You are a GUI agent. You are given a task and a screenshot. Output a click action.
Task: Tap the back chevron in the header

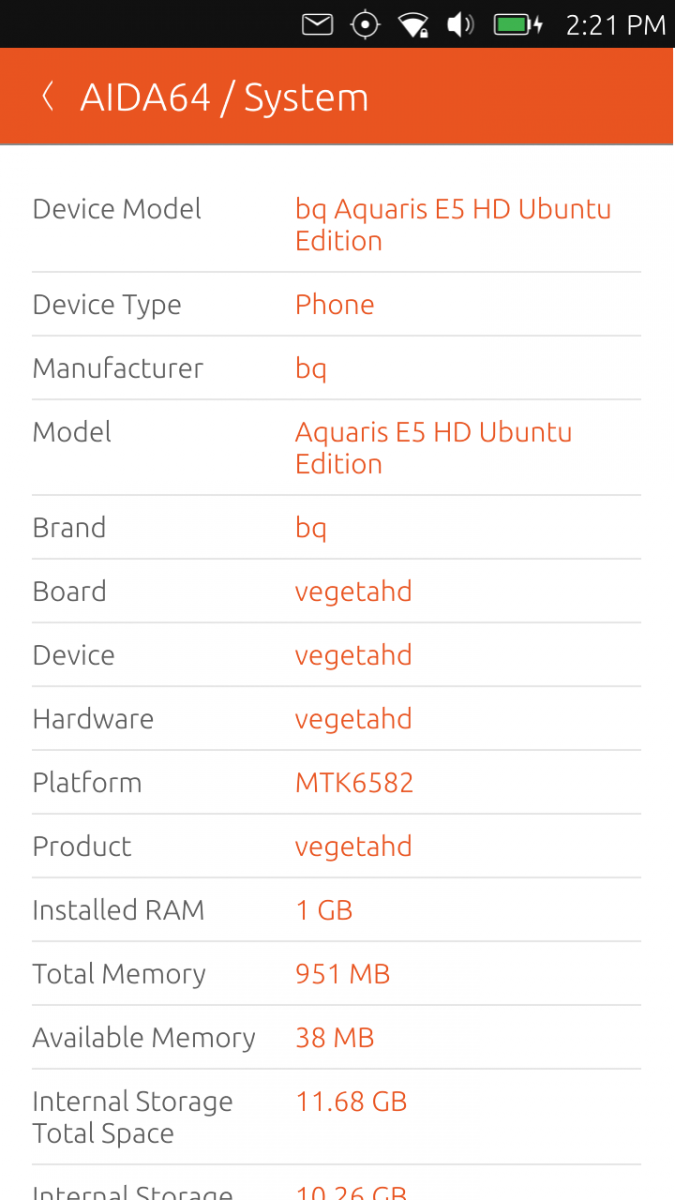47,97
